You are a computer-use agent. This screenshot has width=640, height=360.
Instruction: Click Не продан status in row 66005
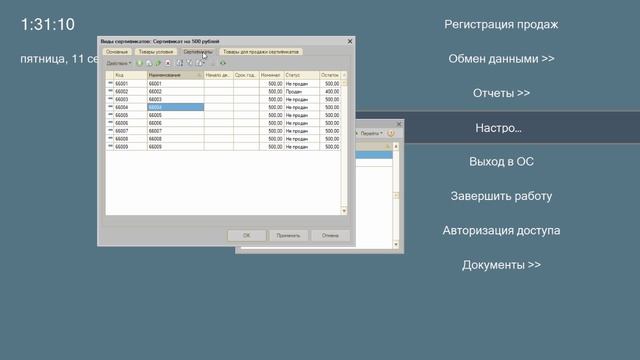(302, 115)
